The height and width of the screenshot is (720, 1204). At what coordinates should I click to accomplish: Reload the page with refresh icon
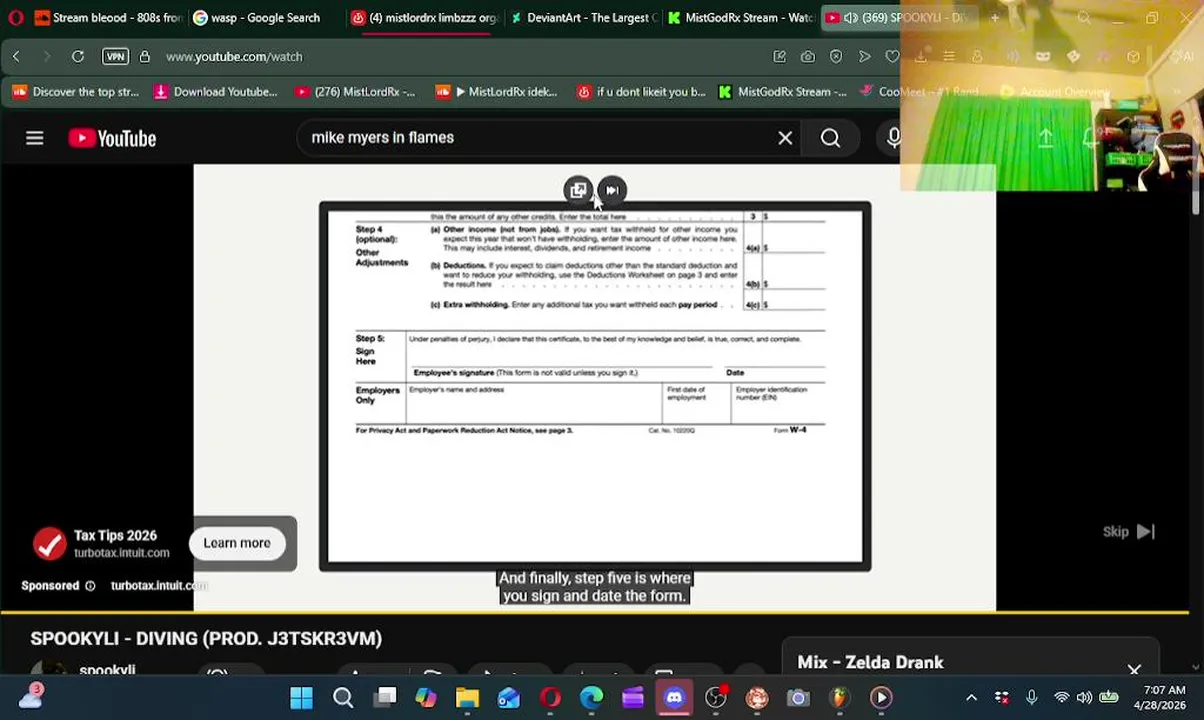tap(78, 57)
